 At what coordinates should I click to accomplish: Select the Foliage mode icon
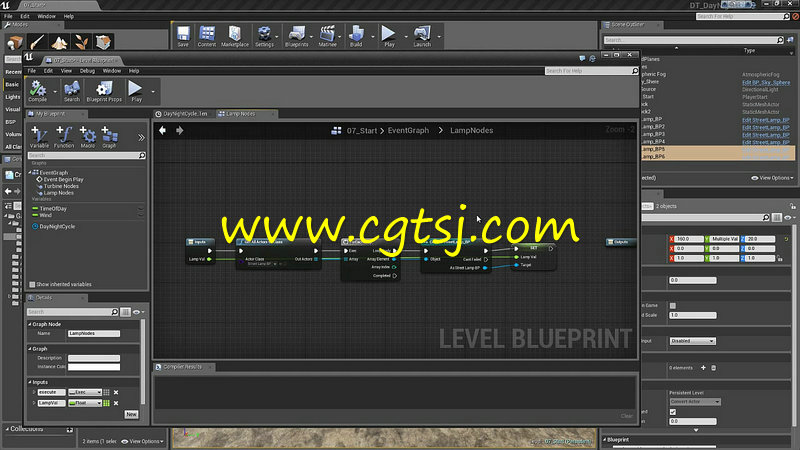click(x=81, y=42)
